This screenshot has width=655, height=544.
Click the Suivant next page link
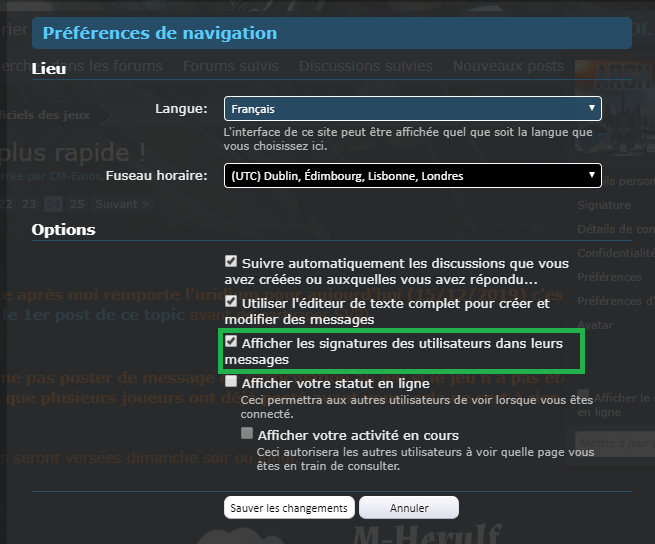pos(122,204)
